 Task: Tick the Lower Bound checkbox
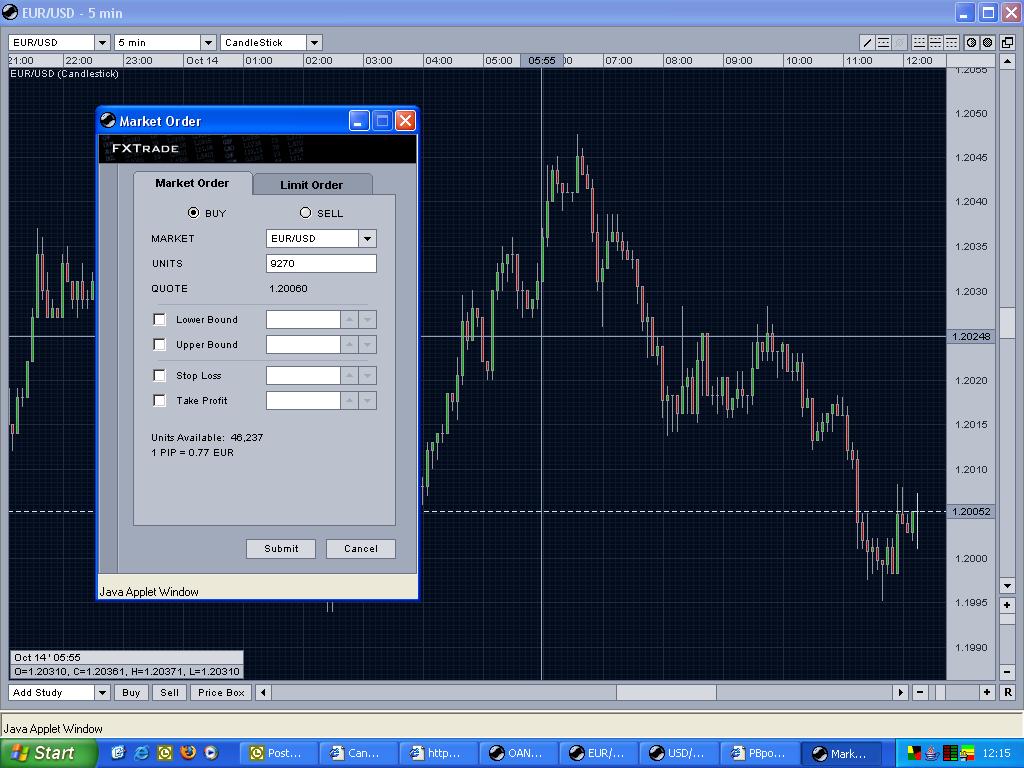[x=159, y=319]
